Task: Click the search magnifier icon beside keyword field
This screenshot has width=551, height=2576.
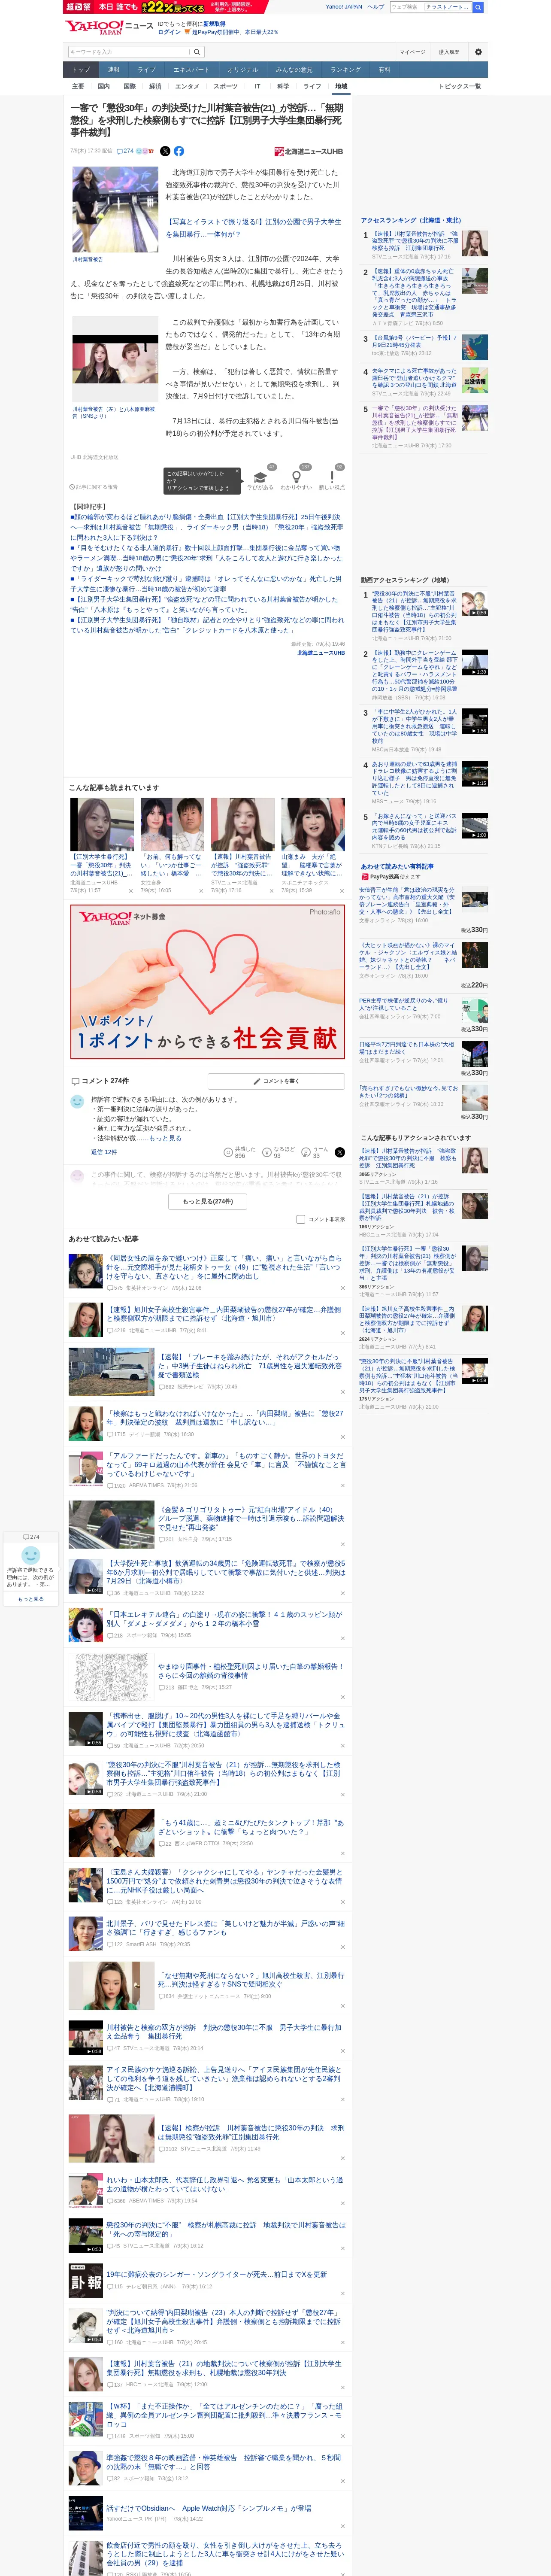Action: 197,52
